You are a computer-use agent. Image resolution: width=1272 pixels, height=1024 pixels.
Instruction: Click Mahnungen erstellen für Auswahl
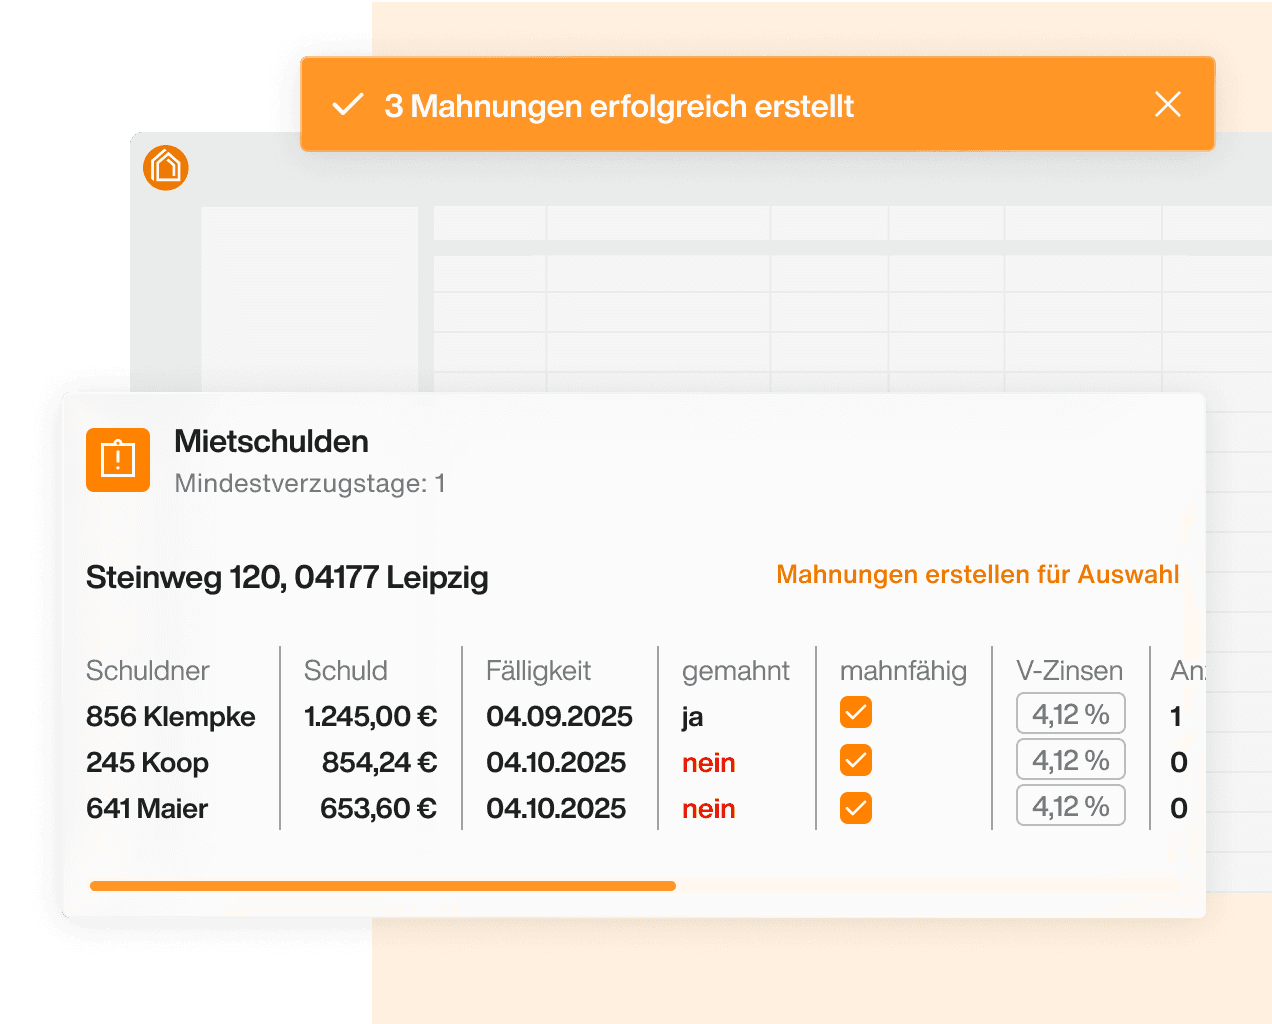pyautogui.click(x=977, y=575)
